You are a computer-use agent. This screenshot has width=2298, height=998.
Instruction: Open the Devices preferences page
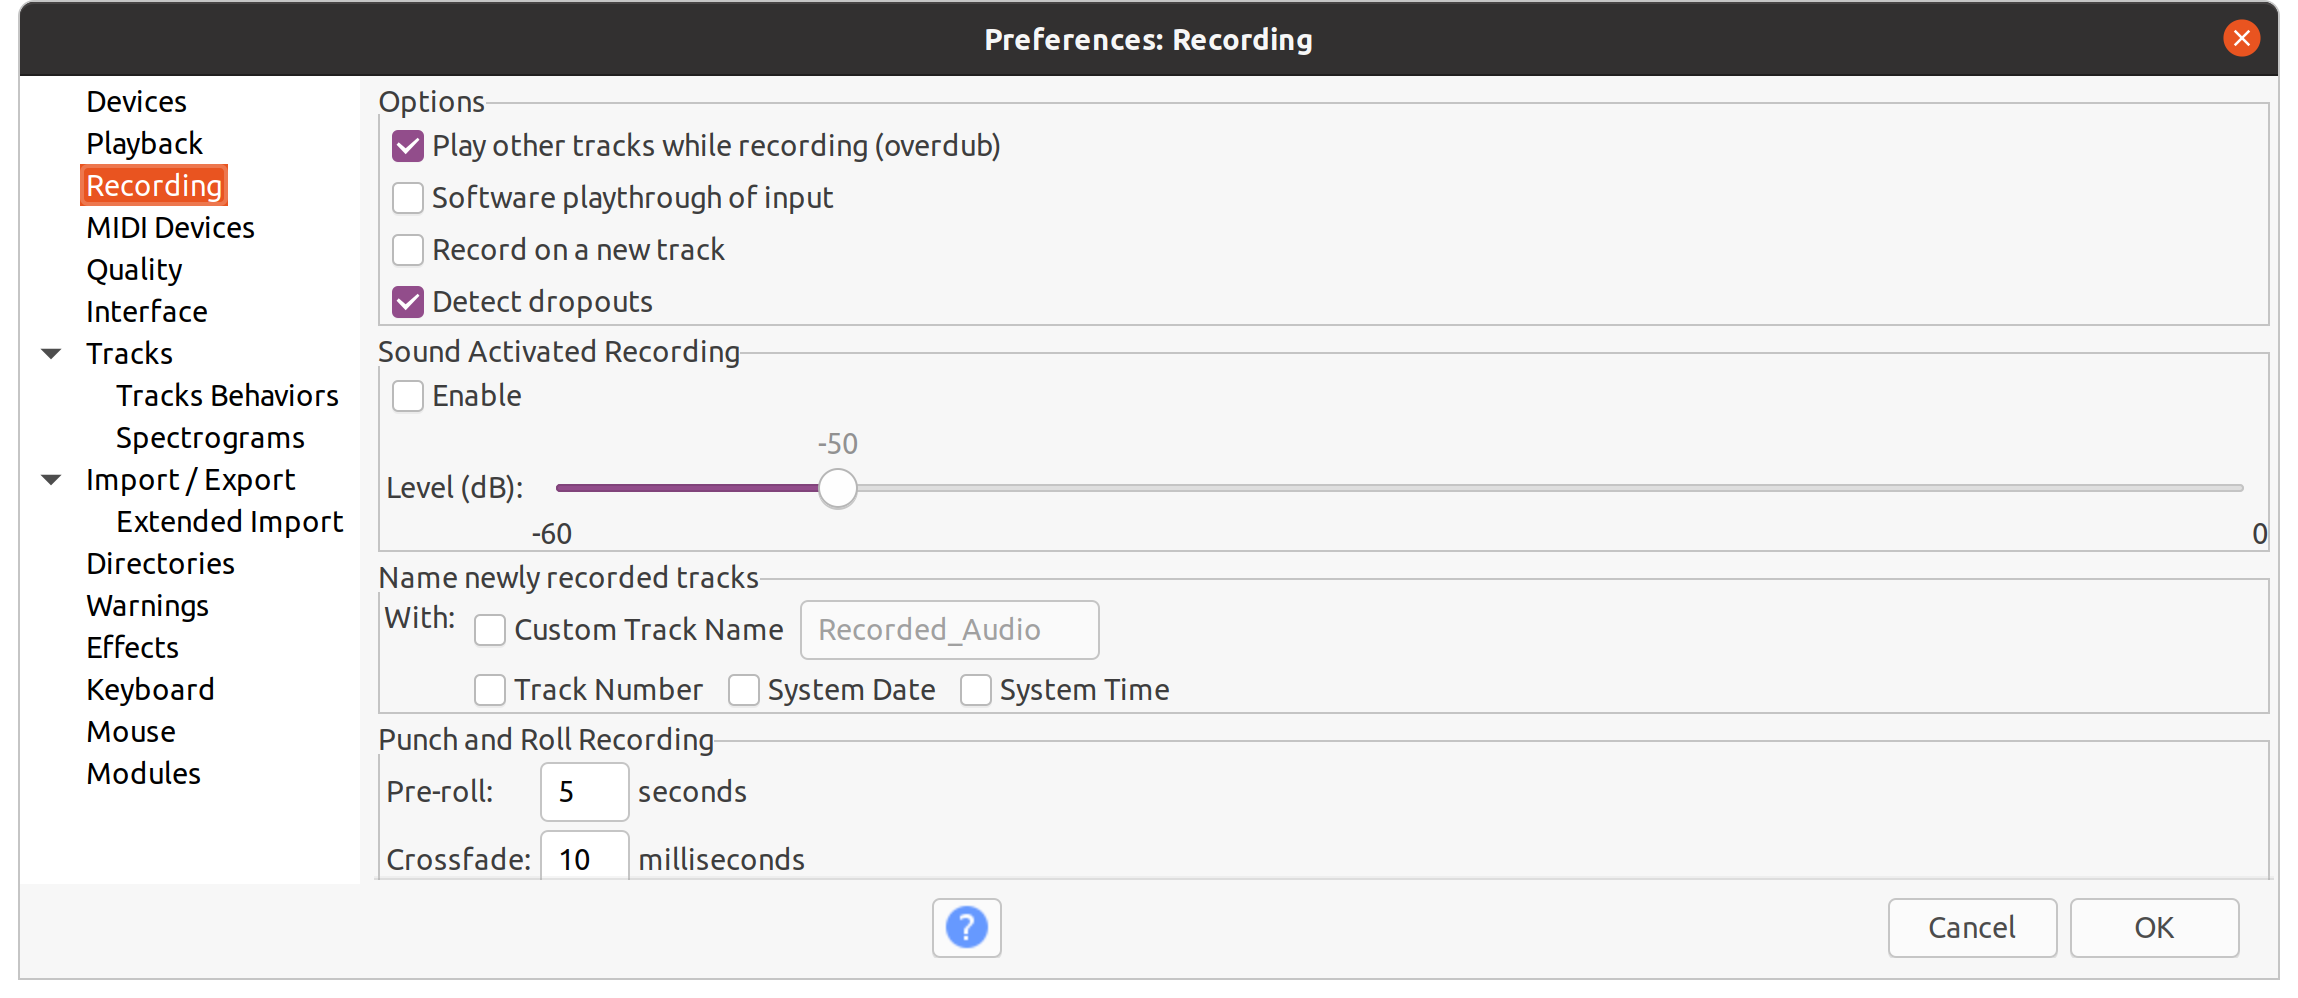(136, 102)
